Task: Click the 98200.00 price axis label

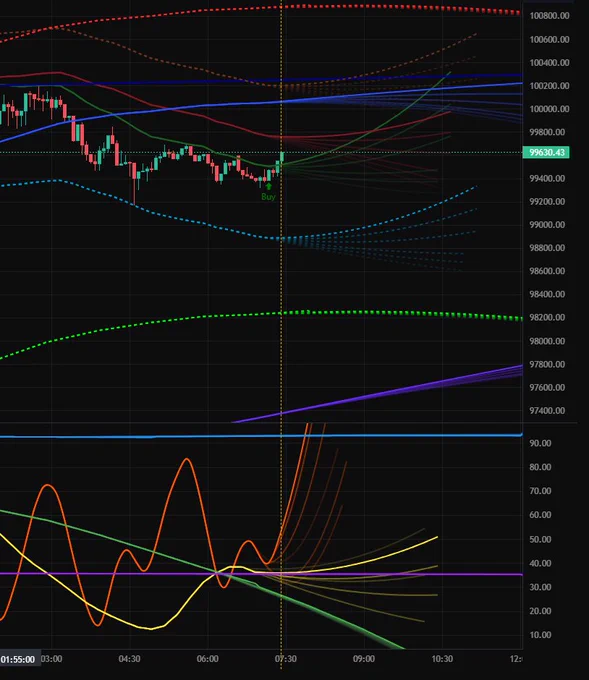Action: coord(549,317)
